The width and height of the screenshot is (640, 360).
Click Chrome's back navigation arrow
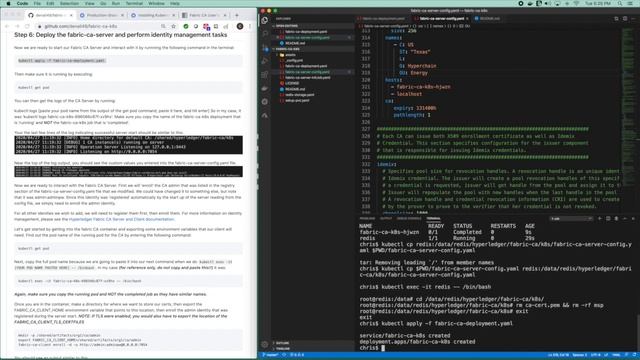pyautogui.click(x=7, y=26)
